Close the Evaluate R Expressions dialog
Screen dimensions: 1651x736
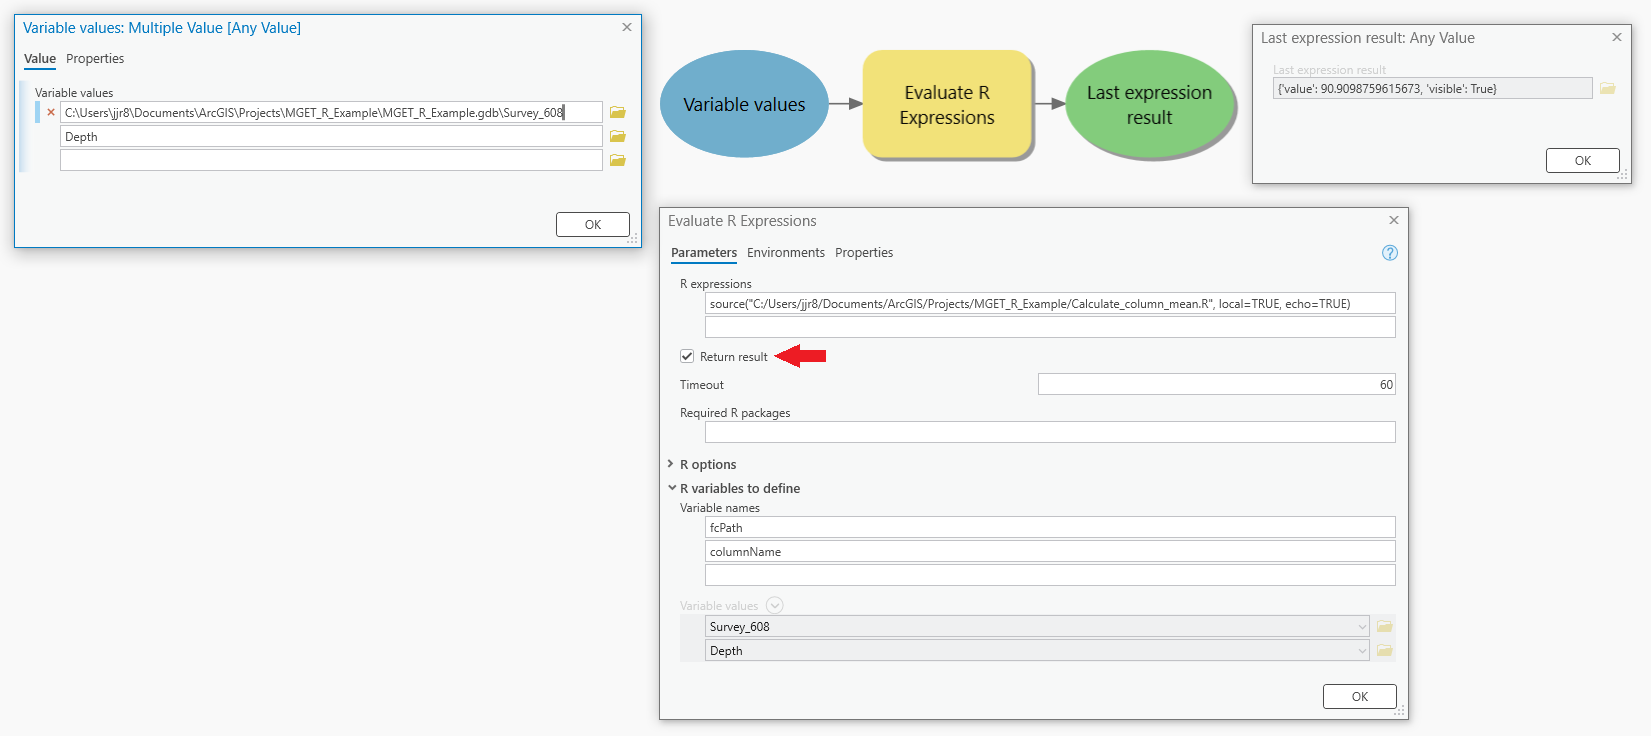coord(1394,220)
